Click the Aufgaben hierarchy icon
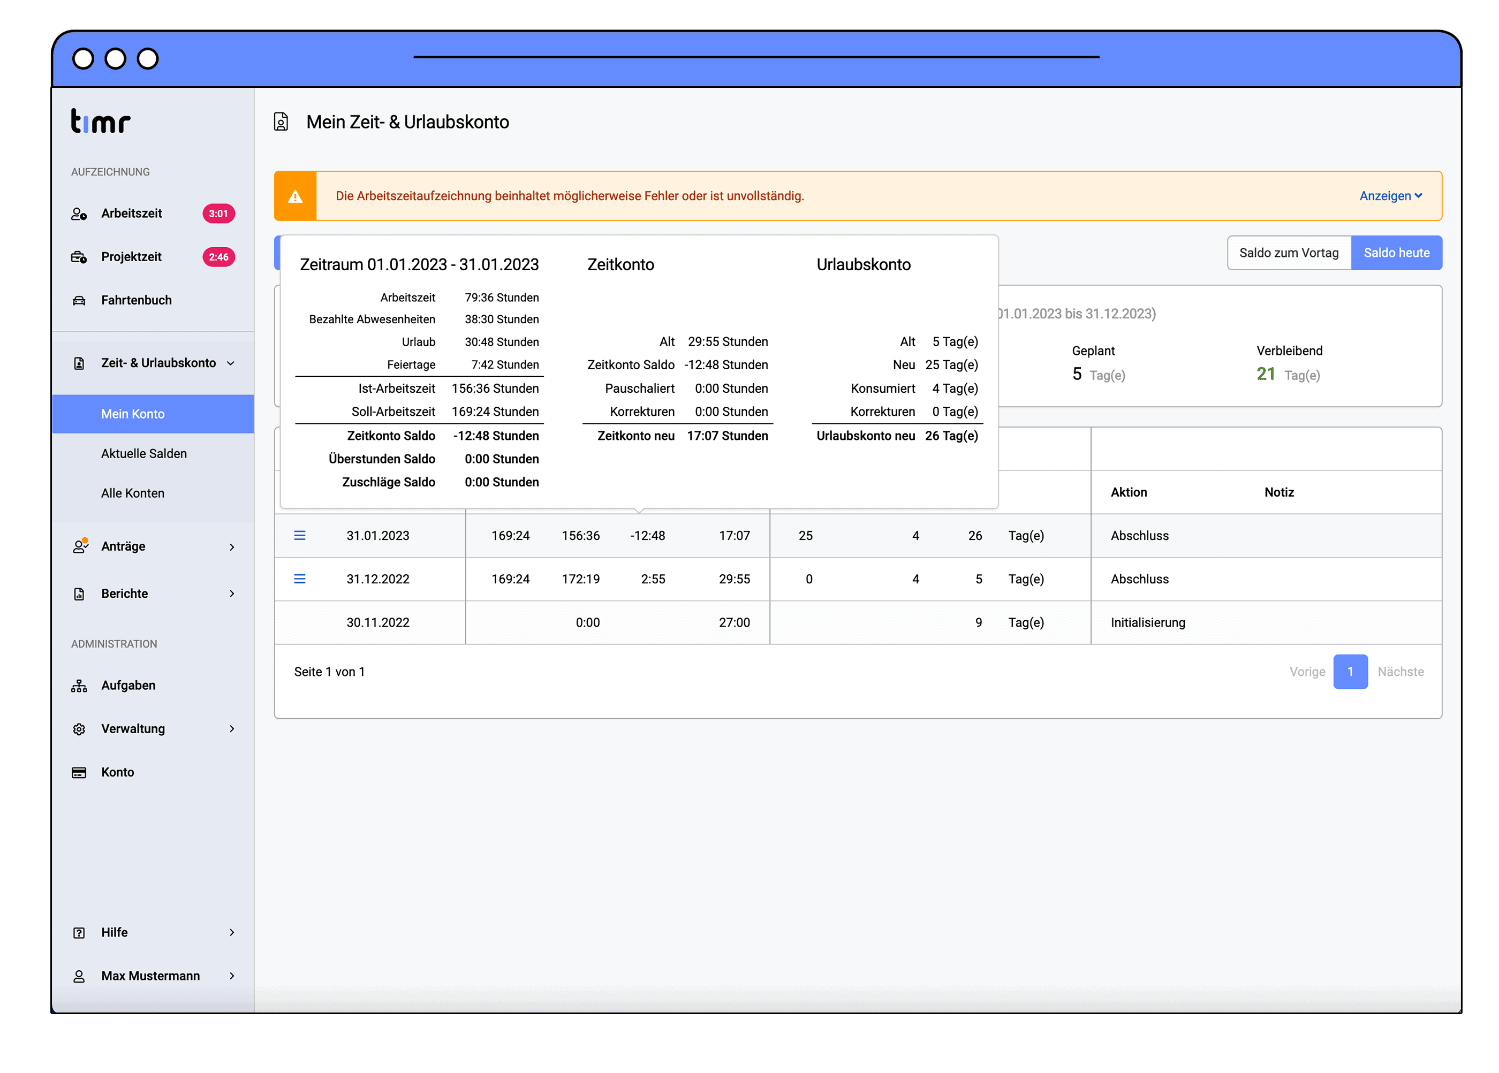Image resolution: width=1499 pixels, height=1073 pixels. click(79, 686)
